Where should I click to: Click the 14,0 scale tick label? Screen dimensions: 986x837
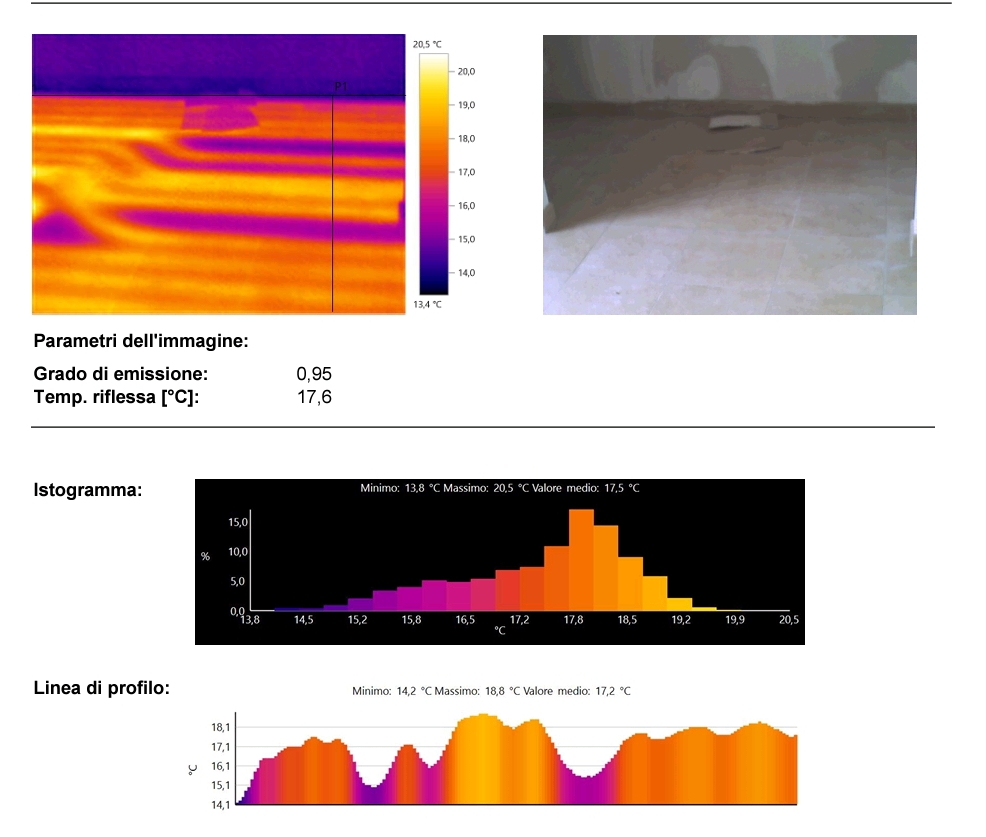coord(466,273)
